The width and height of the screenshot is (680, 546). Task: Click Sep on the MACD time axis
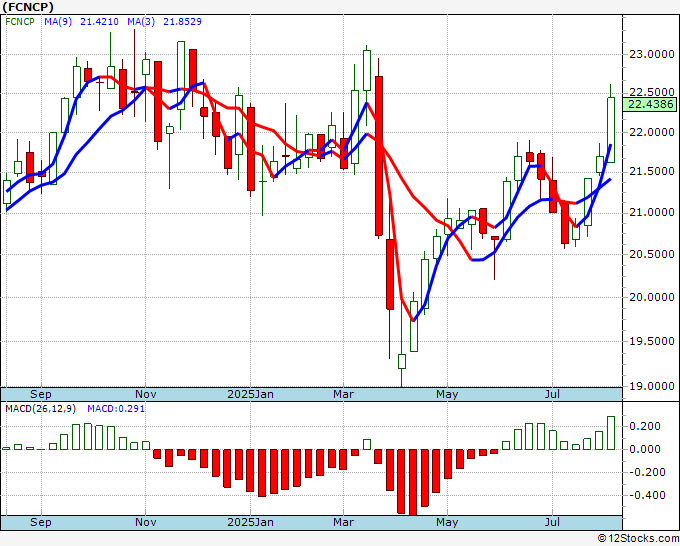[x=41, y=522]
